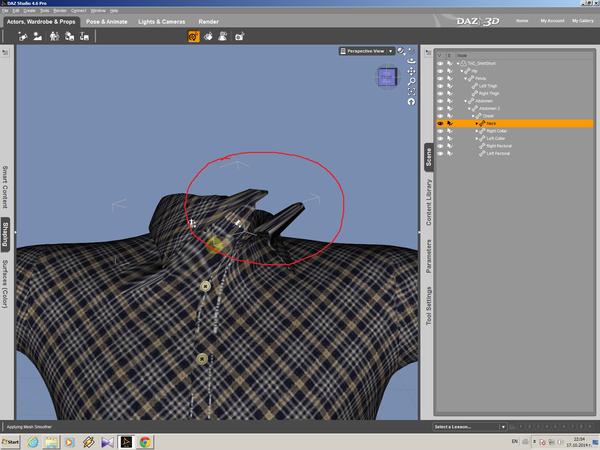Viewport: 600px width, 450px height.
Task: Click the first toolbar icon with the spotlight
Action: [x=23, y=37]
